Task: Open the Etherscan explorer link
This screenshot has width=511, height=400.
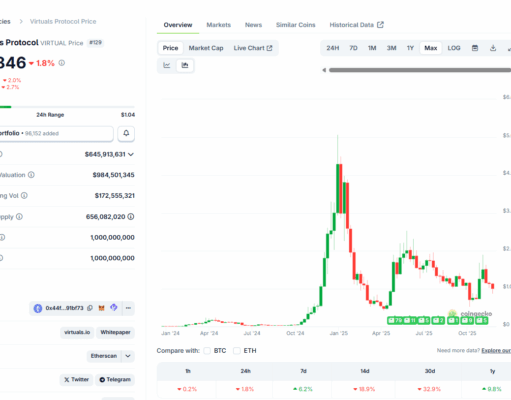Action: 104,356
